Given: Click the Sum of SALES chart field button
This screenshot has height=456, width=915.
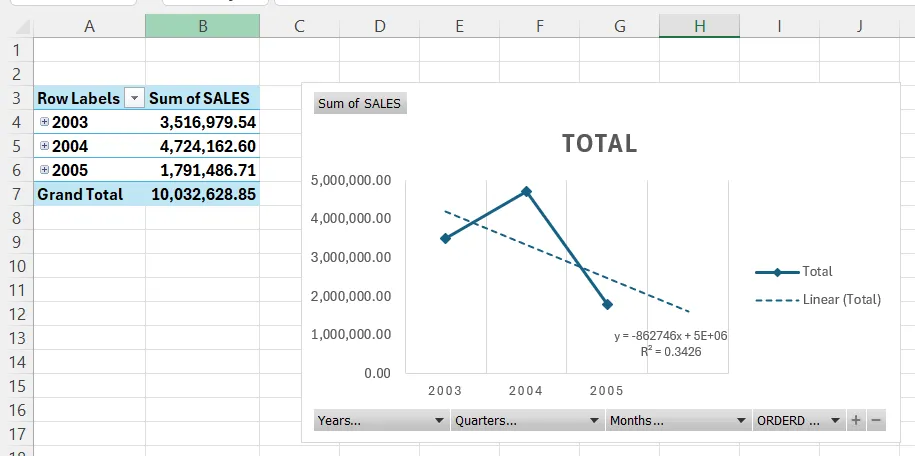Looking at the screenshot, I should [360, 104].
